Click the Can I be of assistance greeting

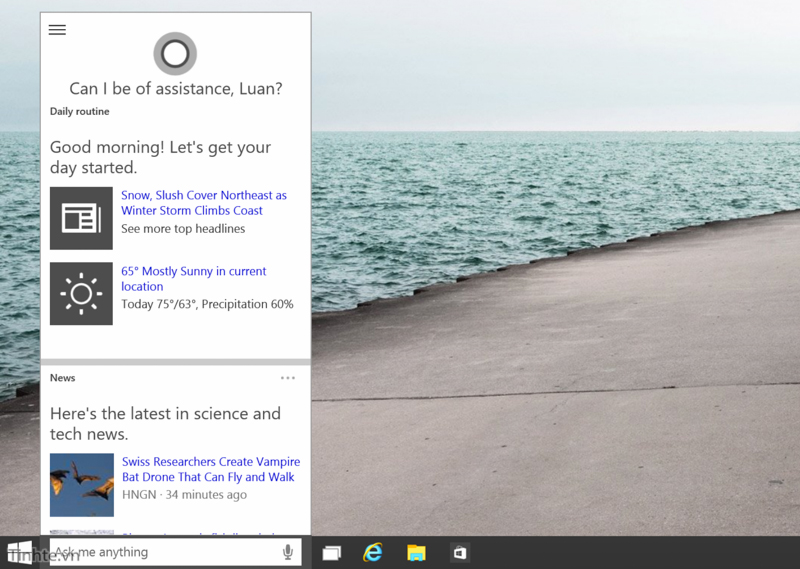176,89
